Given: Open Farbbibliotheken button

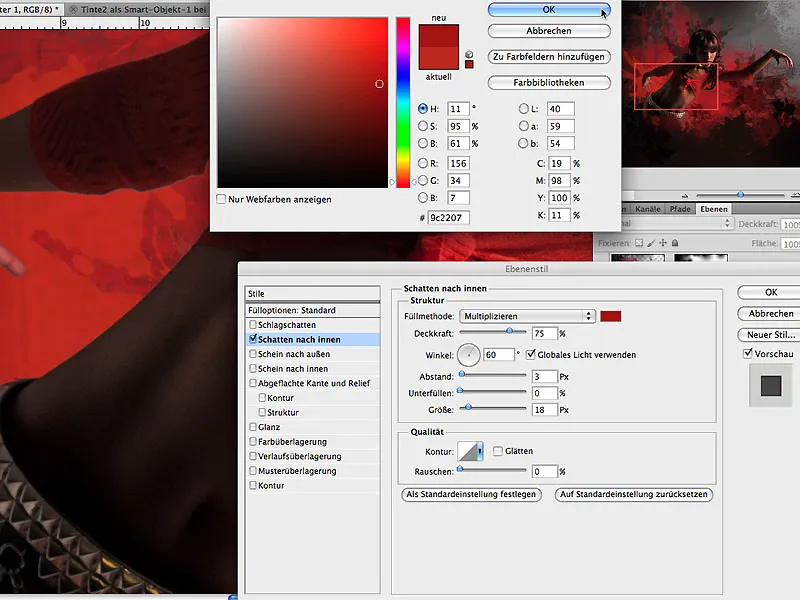Looking at the screenshot, I should coord(549,83).
